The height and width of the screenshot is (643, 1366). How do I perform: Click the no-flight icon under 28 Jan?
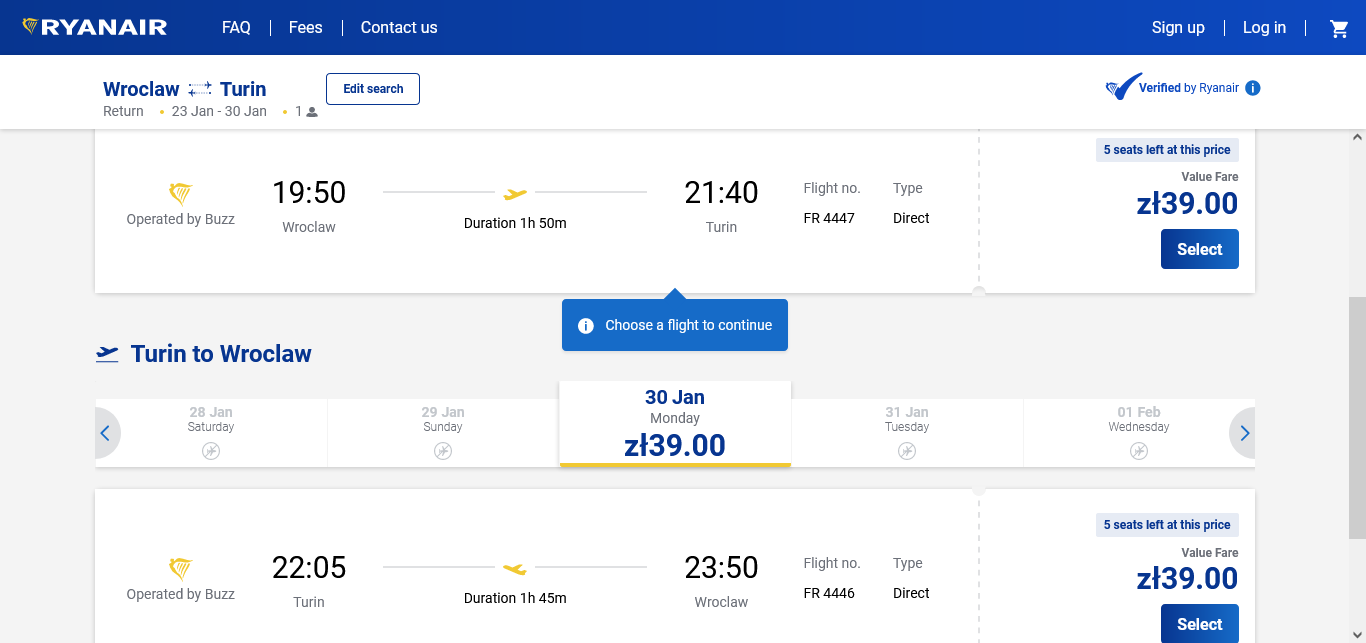click(211, 451)
